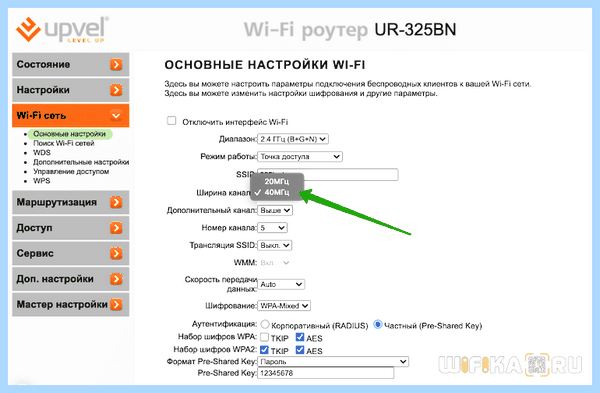Click the ОСНОВНЫЕ НАСТРОЙКИ WI-FI heading
This screenshot has height=393, width=600.
coord(265,65)
